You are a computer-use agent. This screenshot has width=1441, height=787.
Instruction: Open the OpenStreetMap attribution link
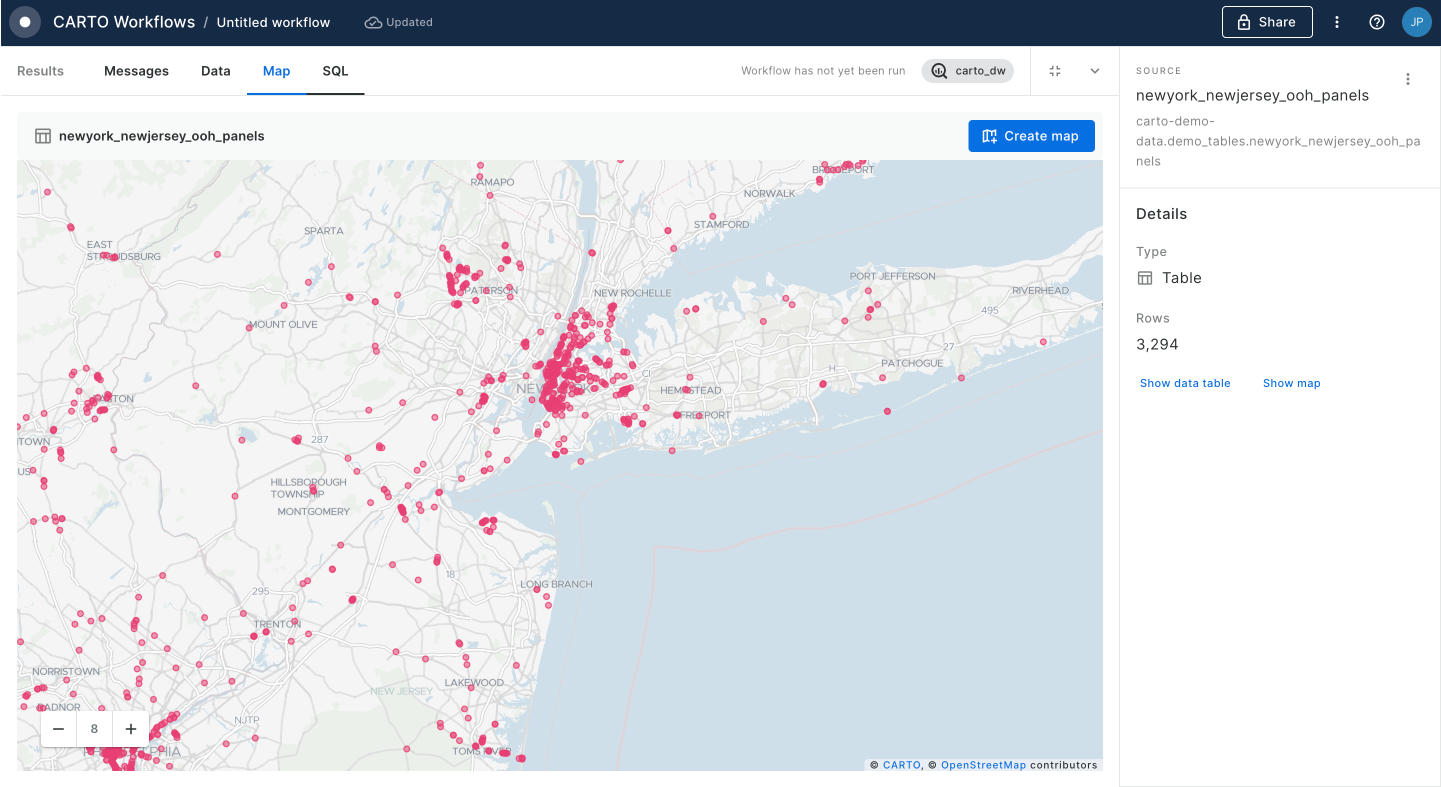point(983,765)
